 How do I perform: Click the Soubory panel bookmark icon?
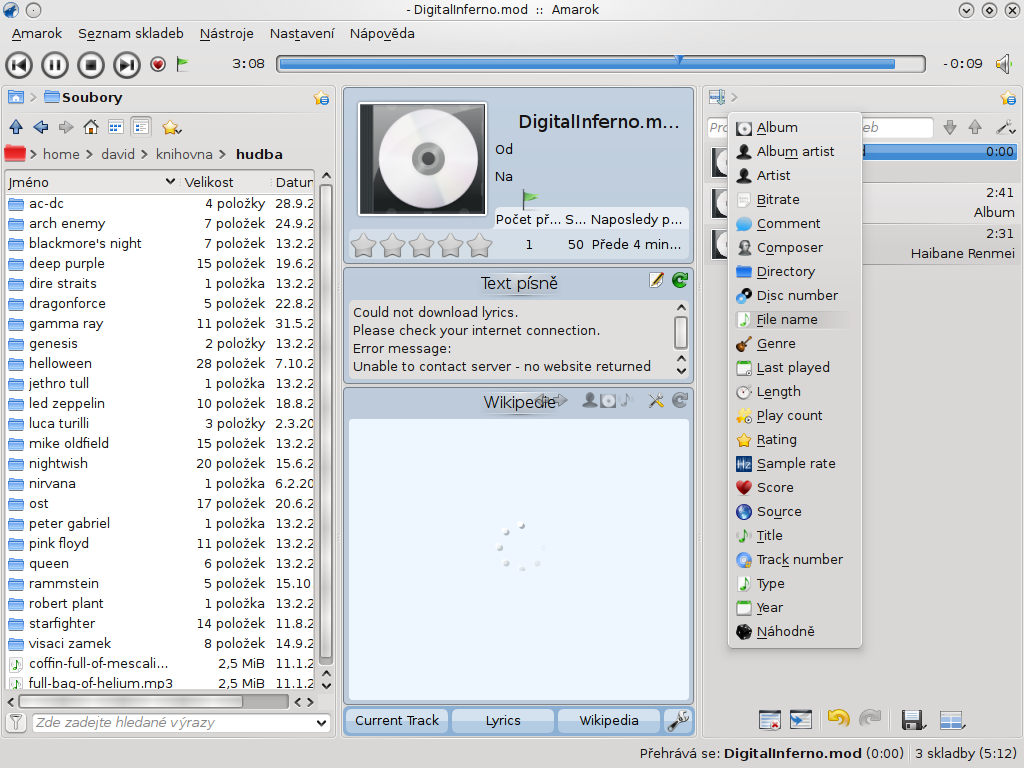[321, 98]
